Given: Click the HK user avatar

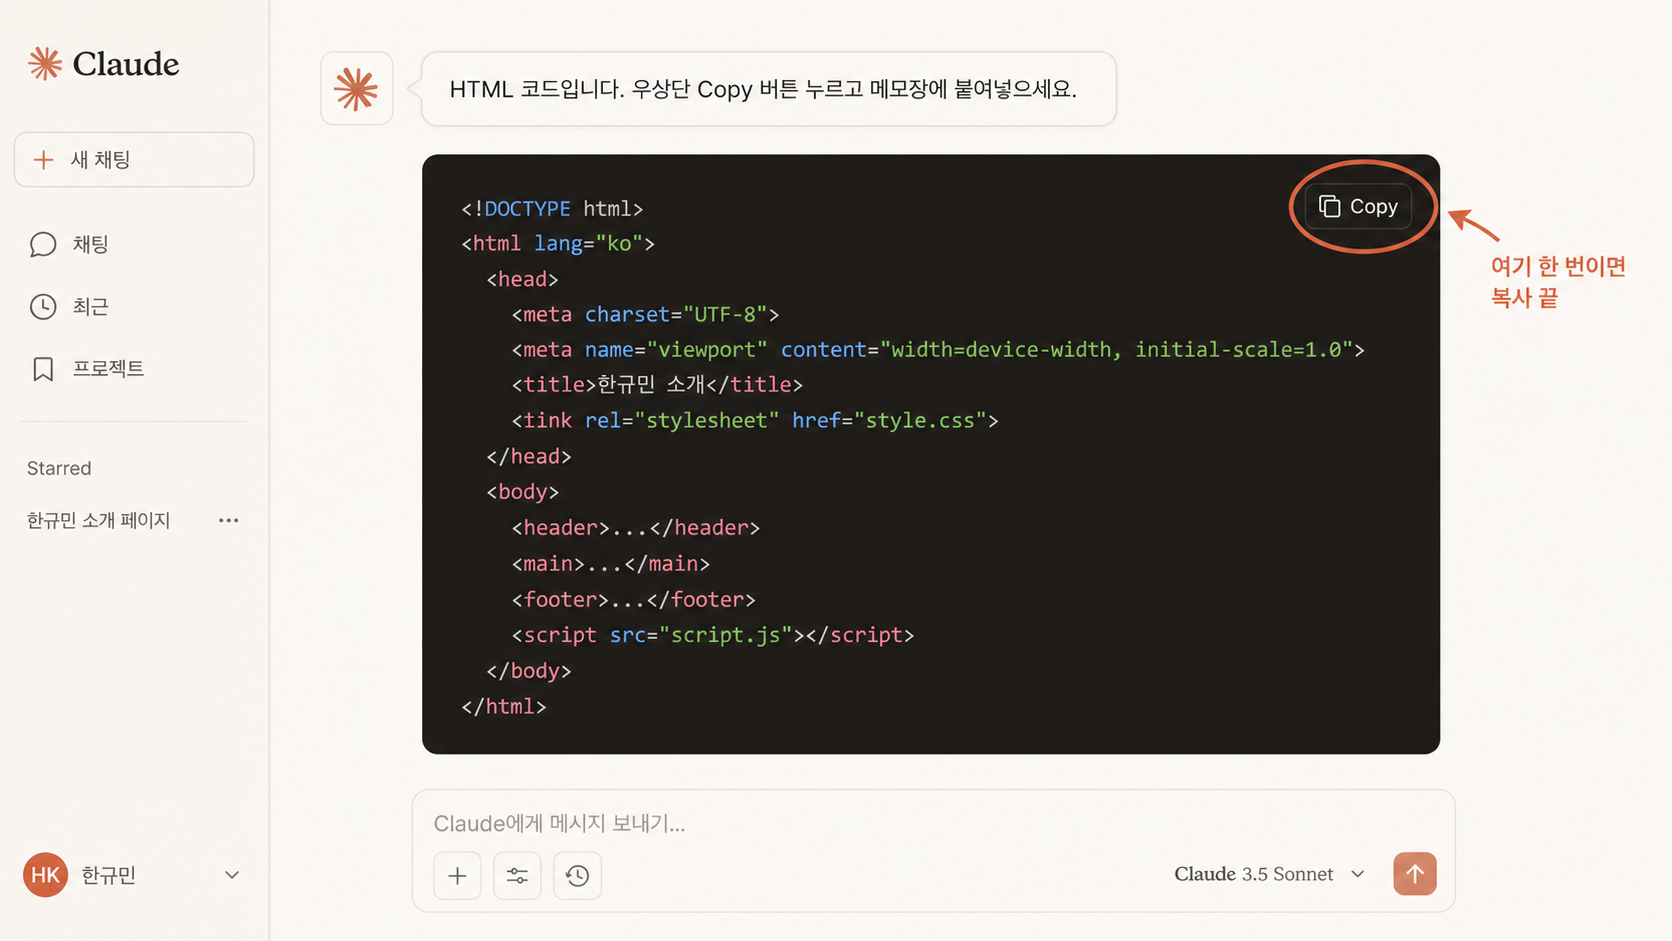Looking at the screenshot, I should (45, 875).
